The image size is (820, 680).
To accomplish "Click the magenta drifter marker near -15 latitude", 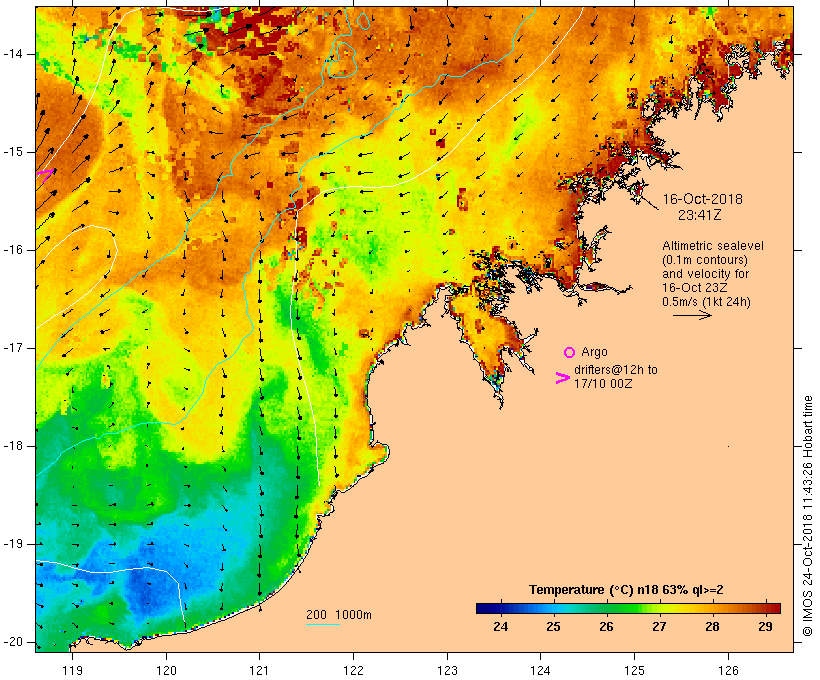I will click(x=45, y=175).
